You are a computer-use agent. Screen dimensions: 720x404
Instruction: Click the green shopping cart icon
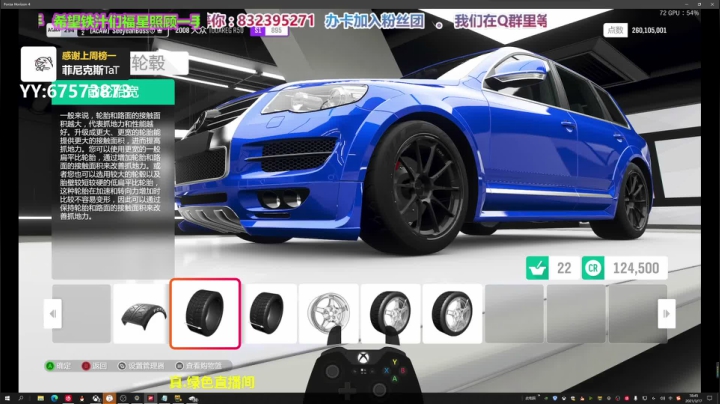tap(537, 268)
